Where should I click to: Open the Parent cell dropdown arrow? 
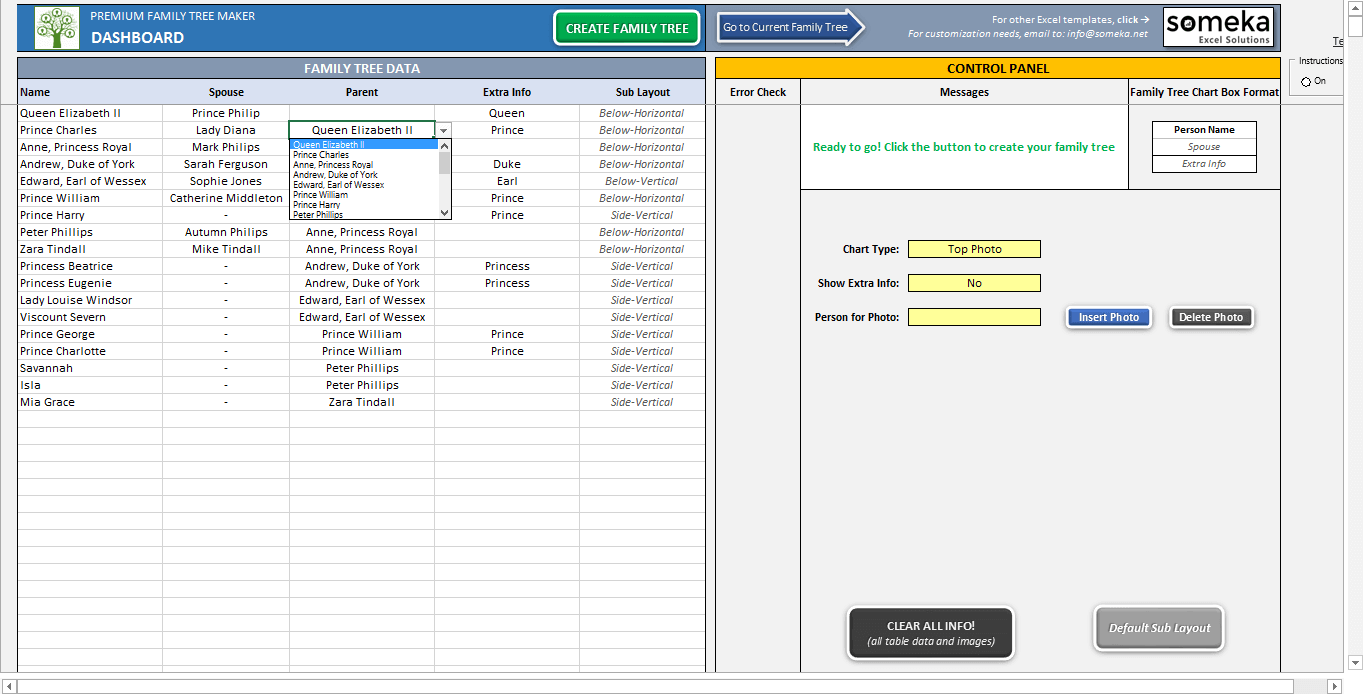click(x=443, y=130)
